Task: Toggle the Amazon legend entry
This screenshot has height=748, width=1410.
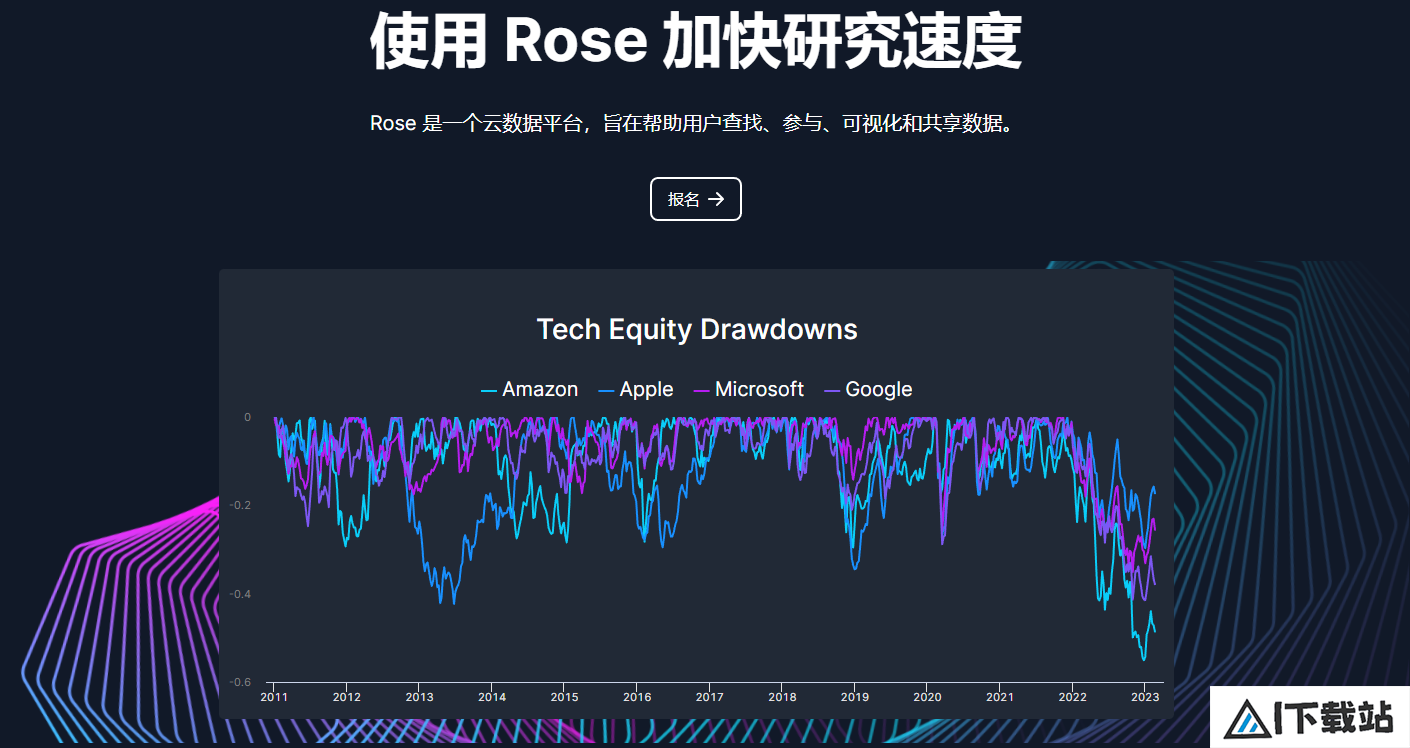Action: [530, 390]
